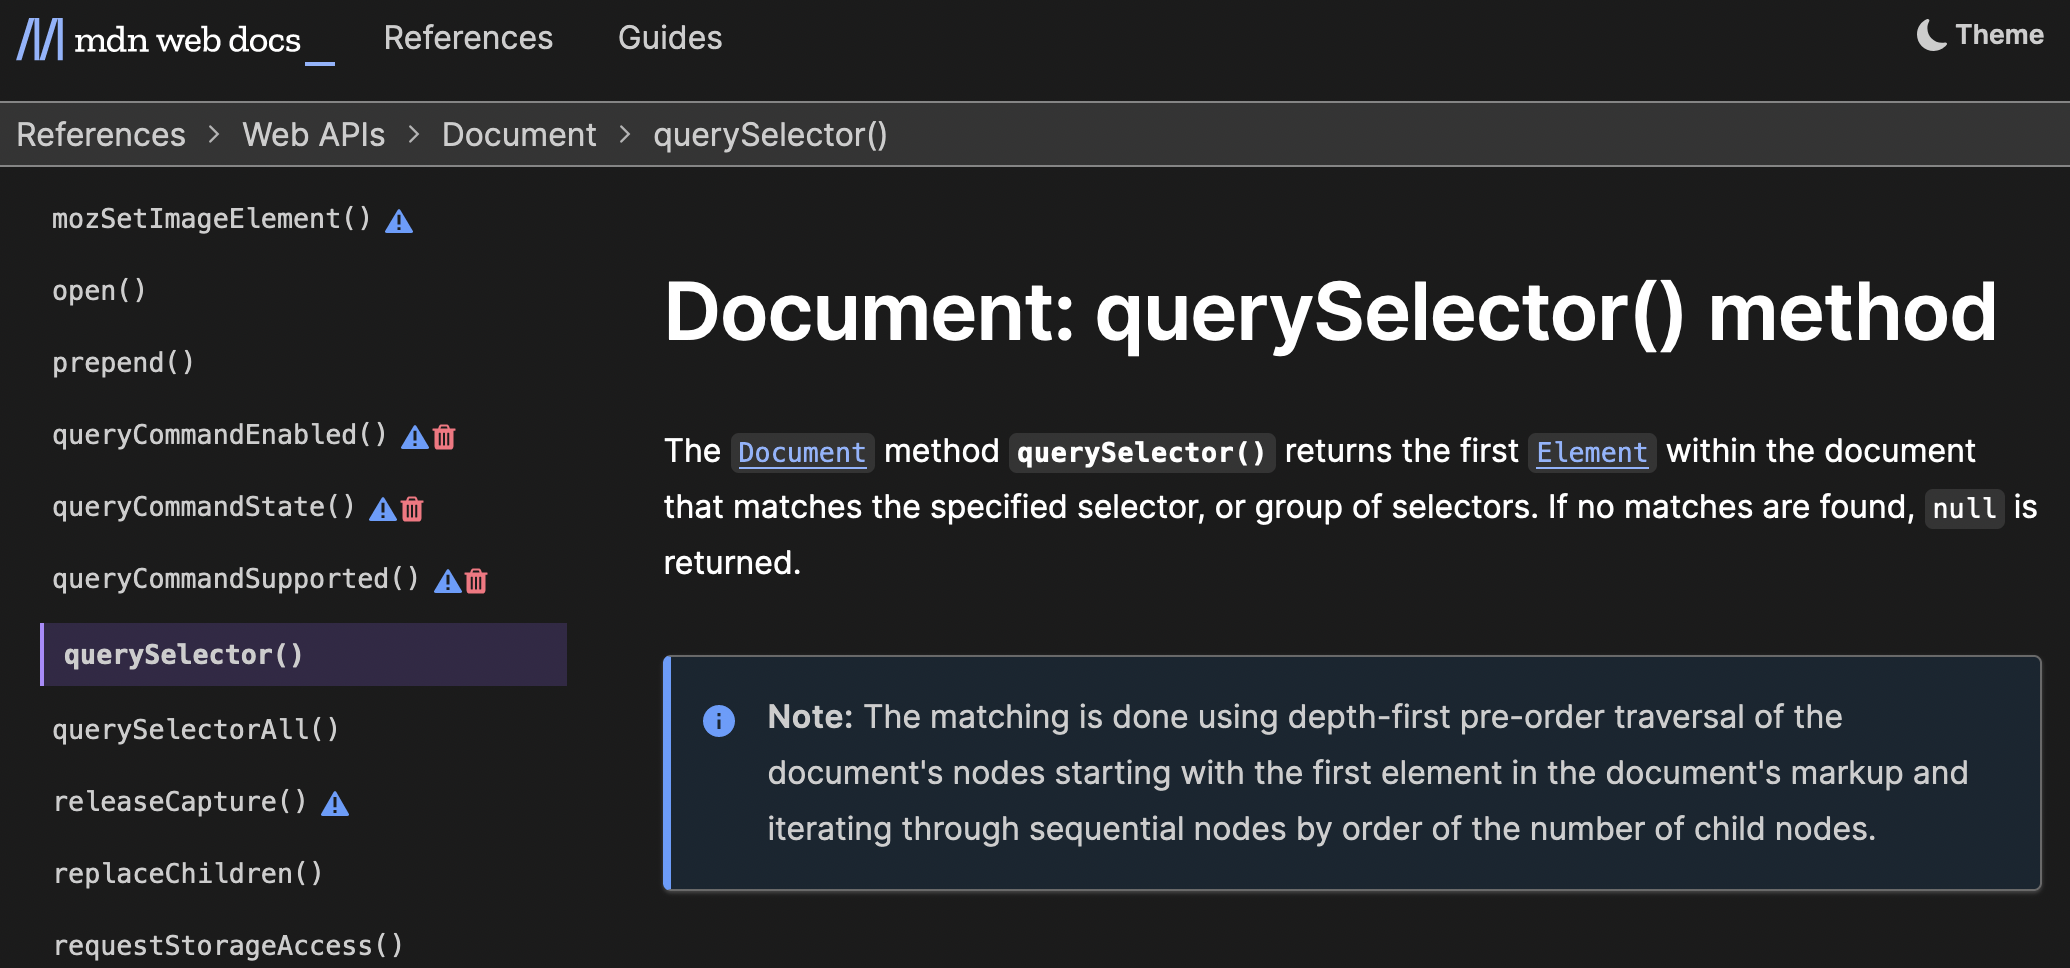This screenshot has width=2070, height=968.
Task: Navigate to Web APIs in the breadcrumb
Action: coord(314,134)
